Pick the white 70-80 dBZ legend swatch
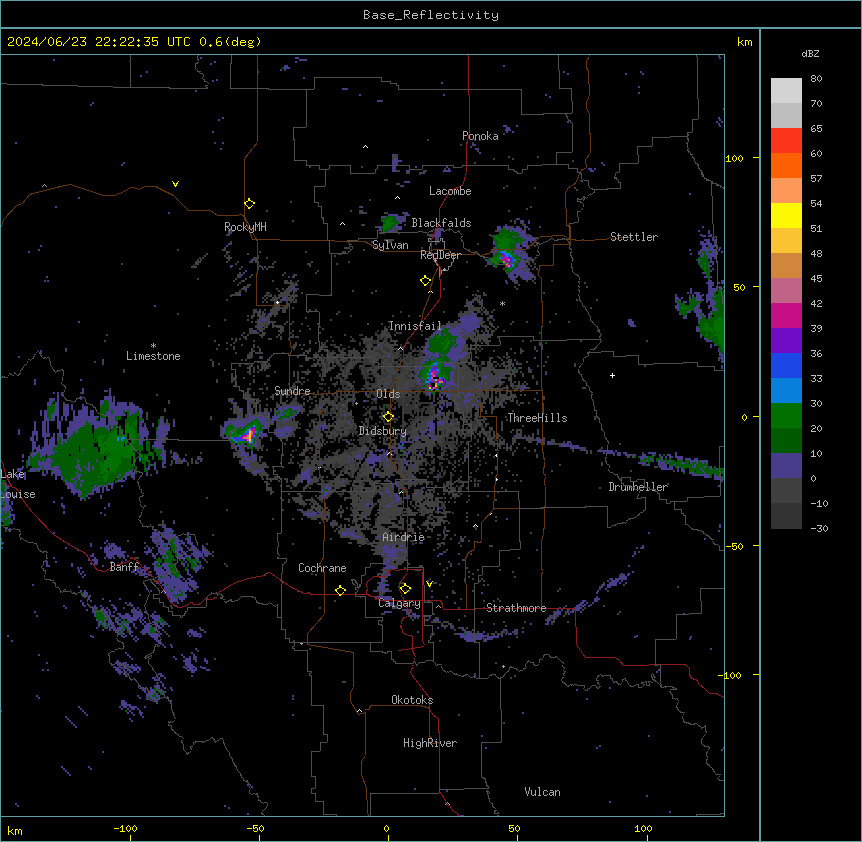Image resolution: width=862 pixels, height=842 pixels. coord(786,91)
